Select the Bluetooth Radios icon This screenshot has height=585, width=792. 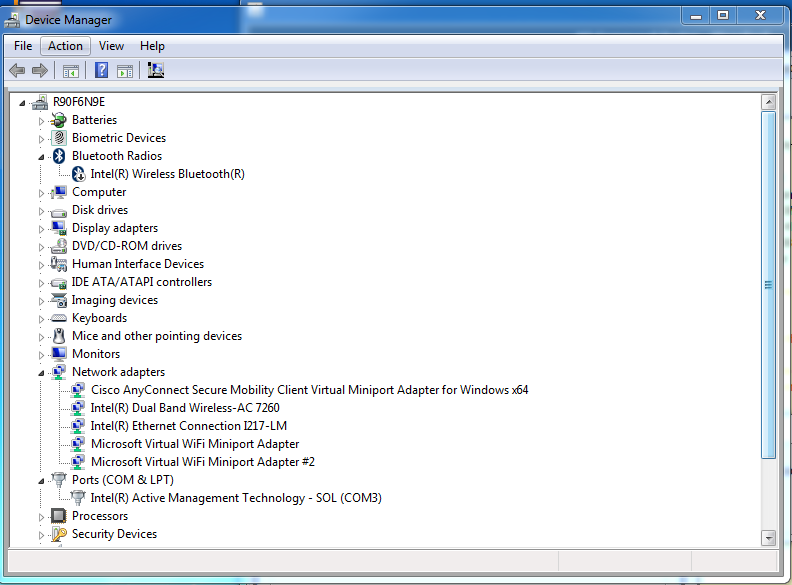[59, 156]
